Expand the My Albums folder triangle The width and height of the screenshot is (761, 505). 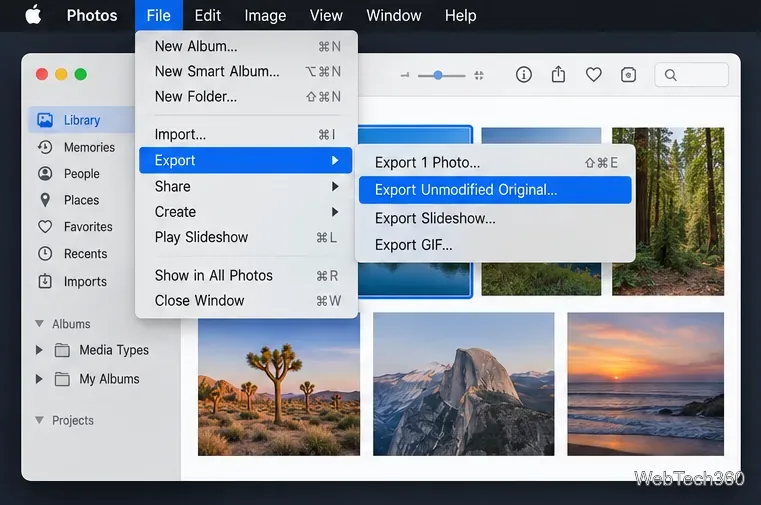click(39, 379)
